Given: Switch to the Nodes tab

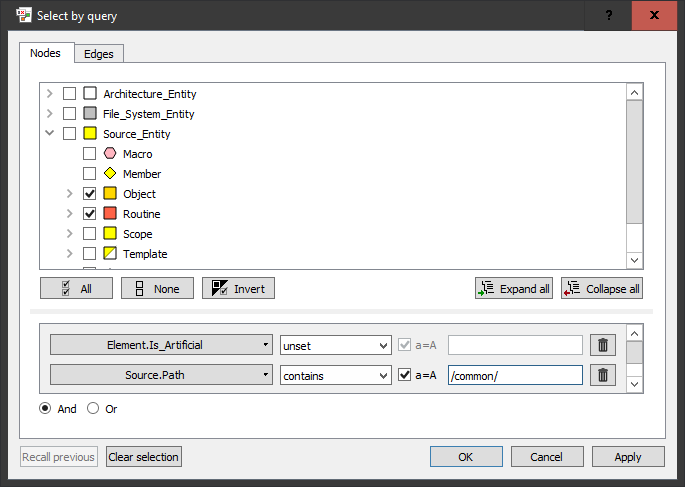Looking at the screenshot, I should pyautogui.click(x=45, y=53).
